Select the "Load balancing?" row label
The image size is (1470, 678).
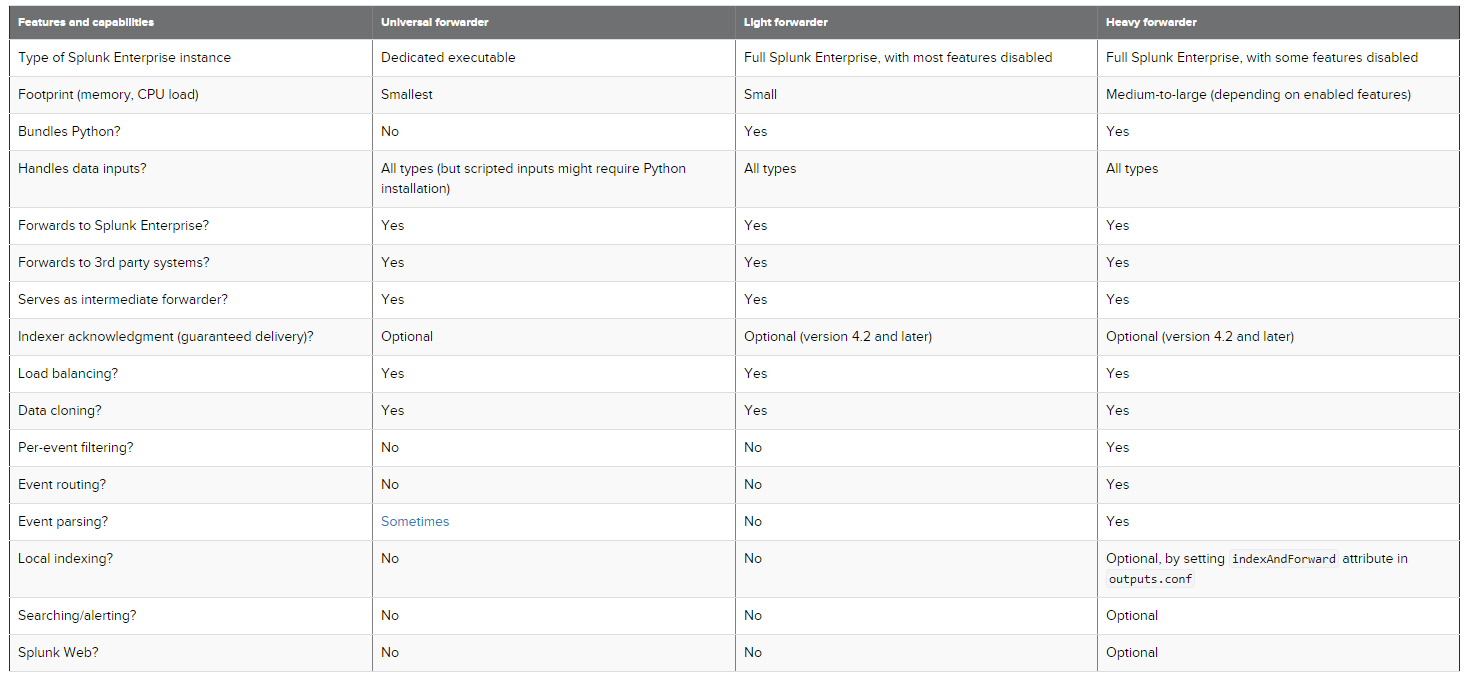pyautogui.click(x=68, y=373)
